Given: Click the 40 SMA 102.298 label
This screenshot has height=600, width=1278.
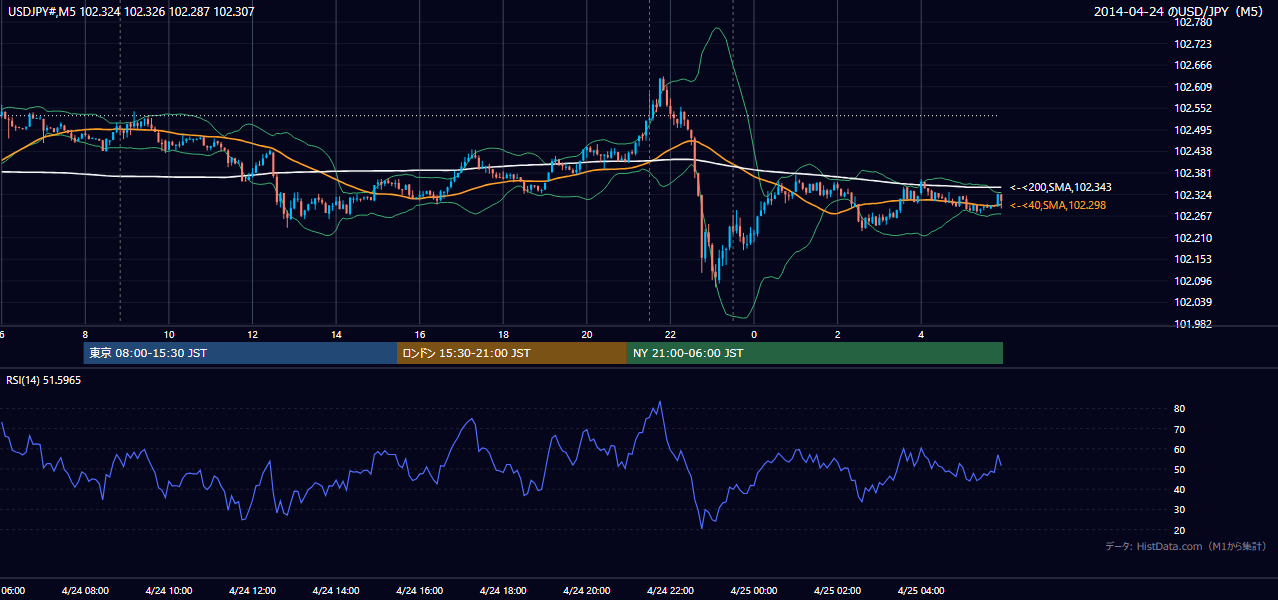Looking at the screenshot, I should (x=1057, y=205).
